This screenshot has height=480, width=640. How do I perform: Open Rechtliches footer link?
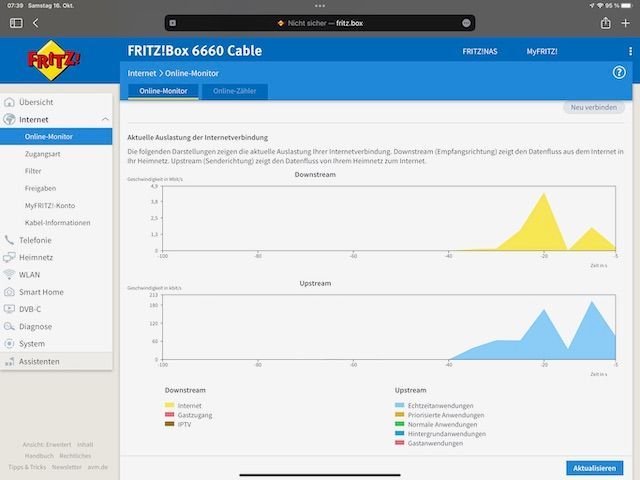[x=75, y=456]
